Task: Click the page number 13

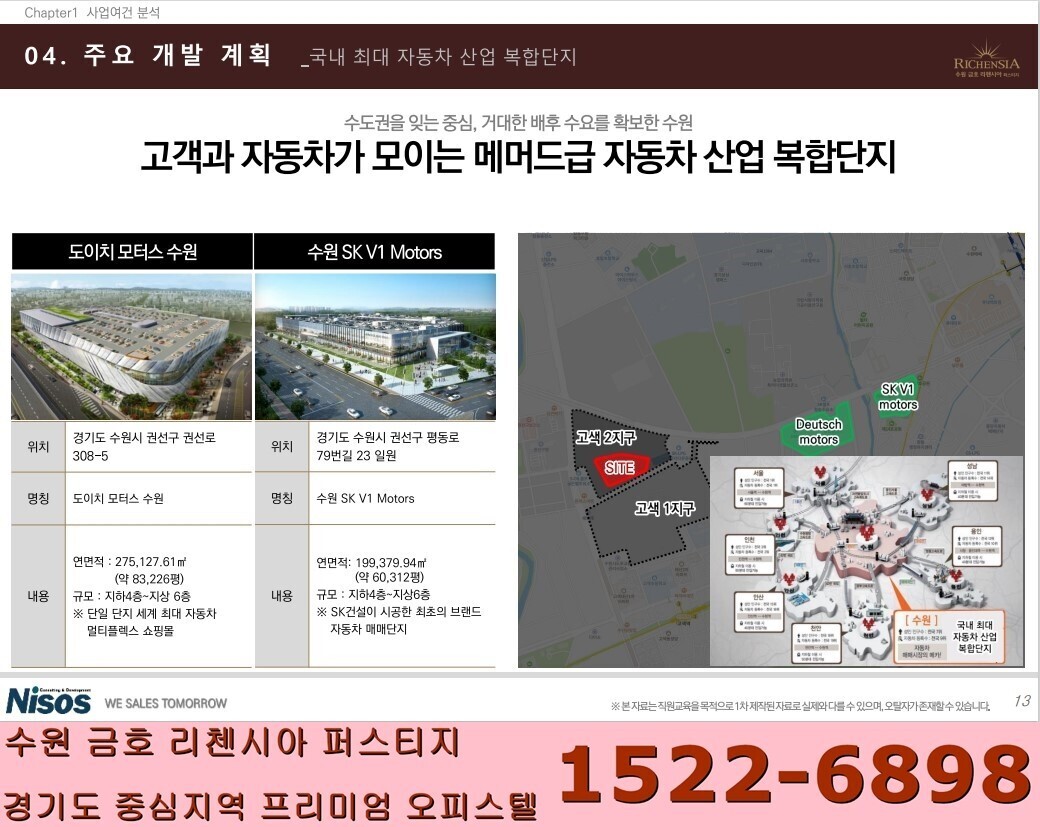Action: [1021, 701]
